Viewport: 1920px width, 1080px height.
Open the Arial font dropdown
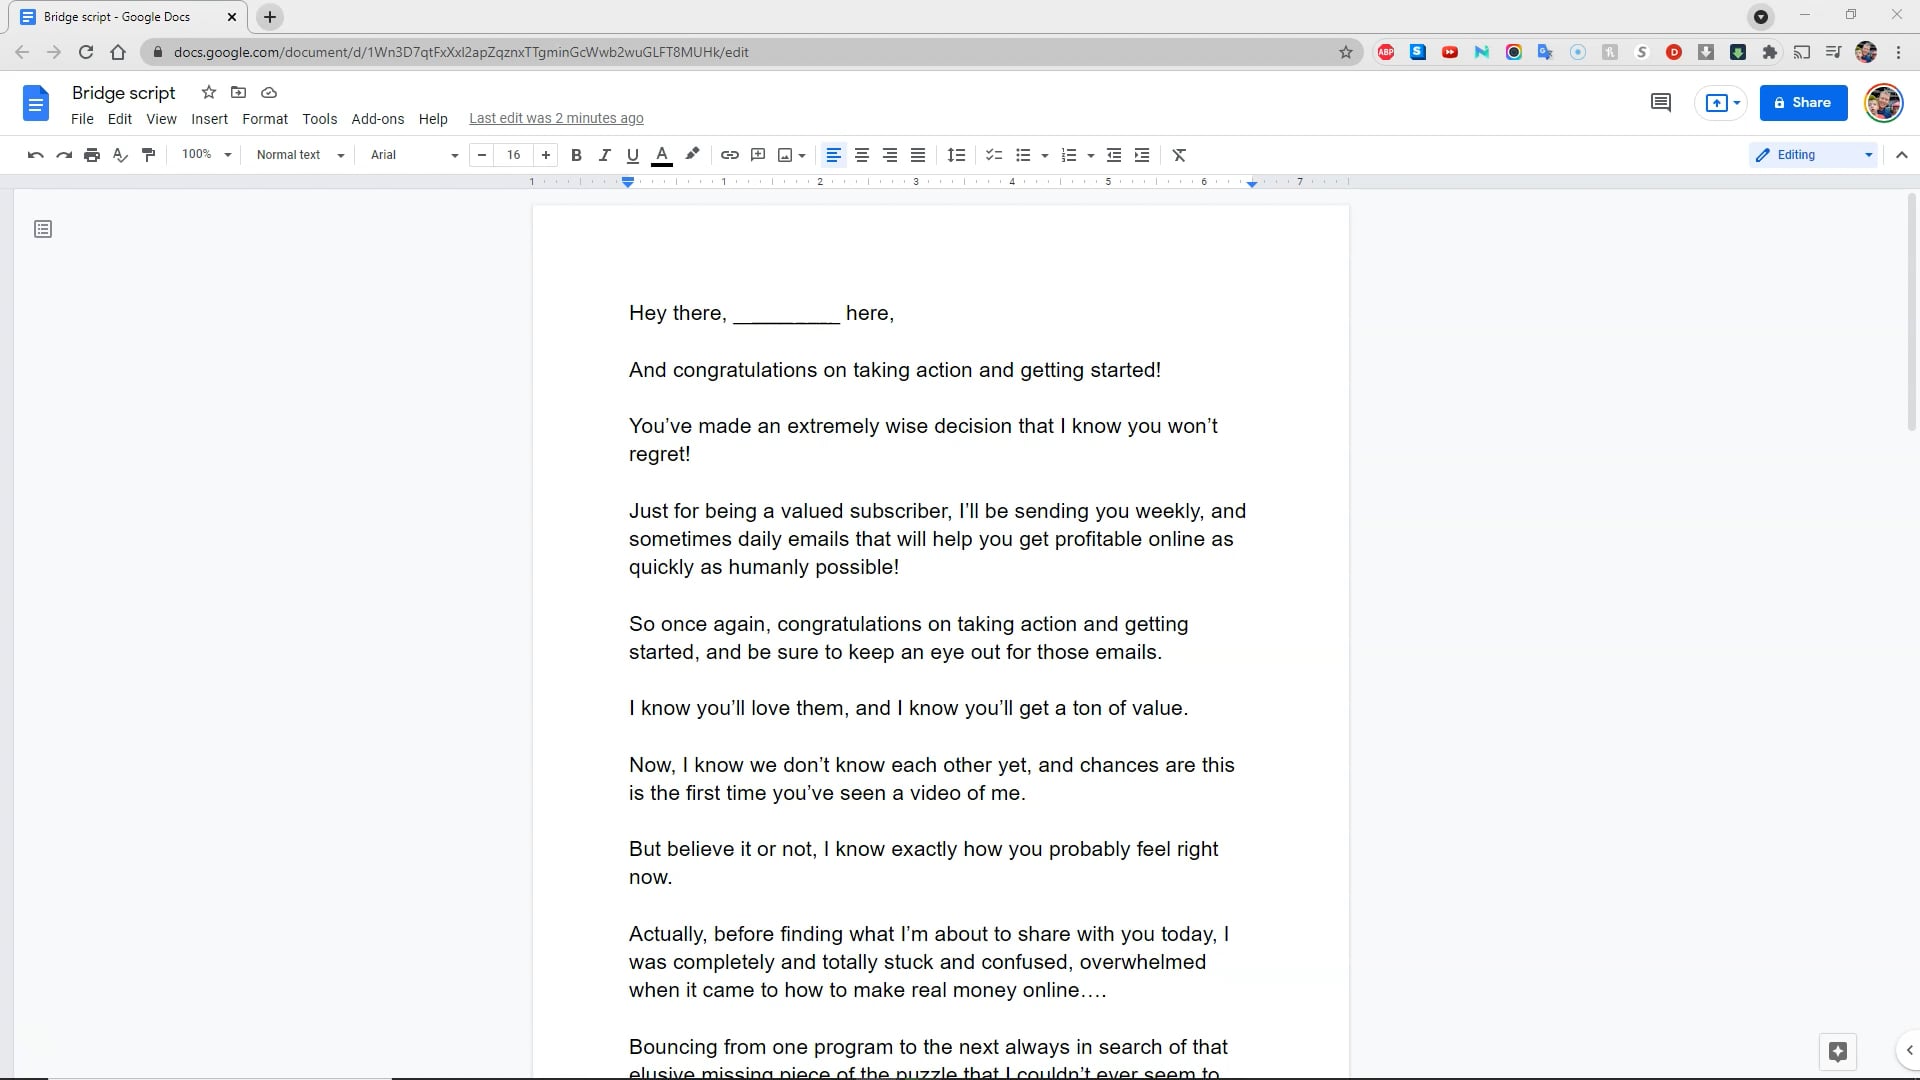(x=414, y=155)
